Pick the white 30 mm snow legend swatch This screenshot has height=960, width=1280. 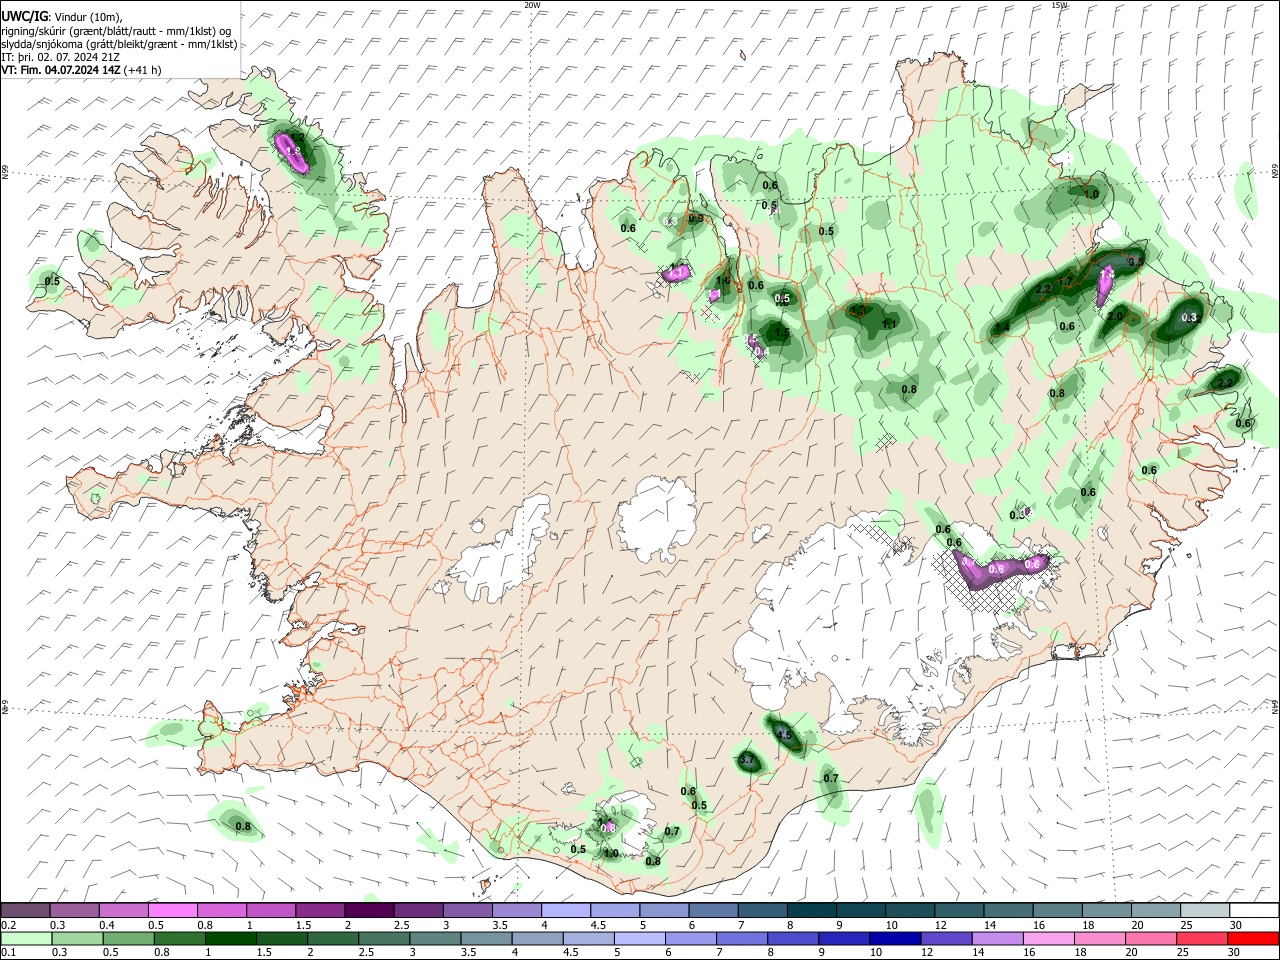[x=1253, y=911]
